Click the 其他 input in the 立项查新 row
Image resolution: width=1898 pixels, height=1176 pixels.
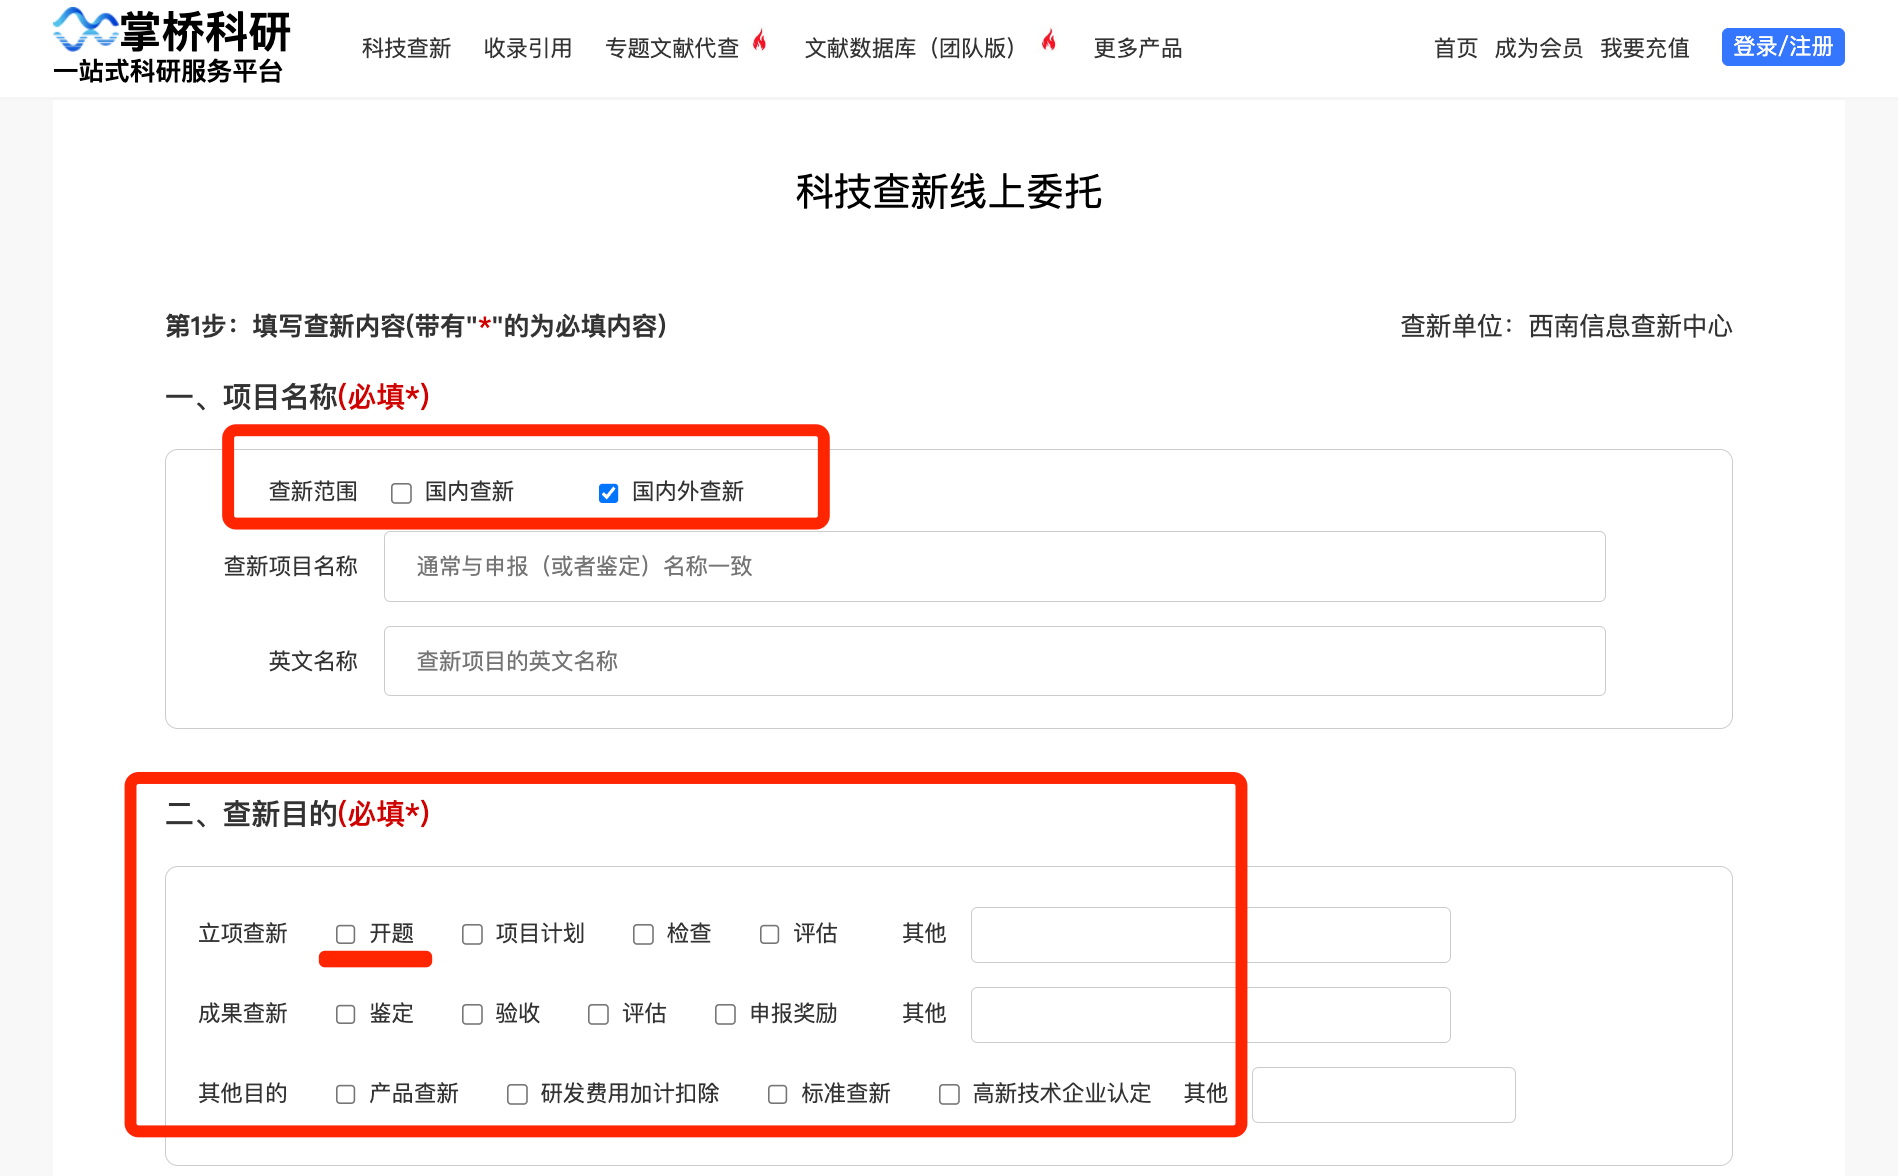[1211, 935]
